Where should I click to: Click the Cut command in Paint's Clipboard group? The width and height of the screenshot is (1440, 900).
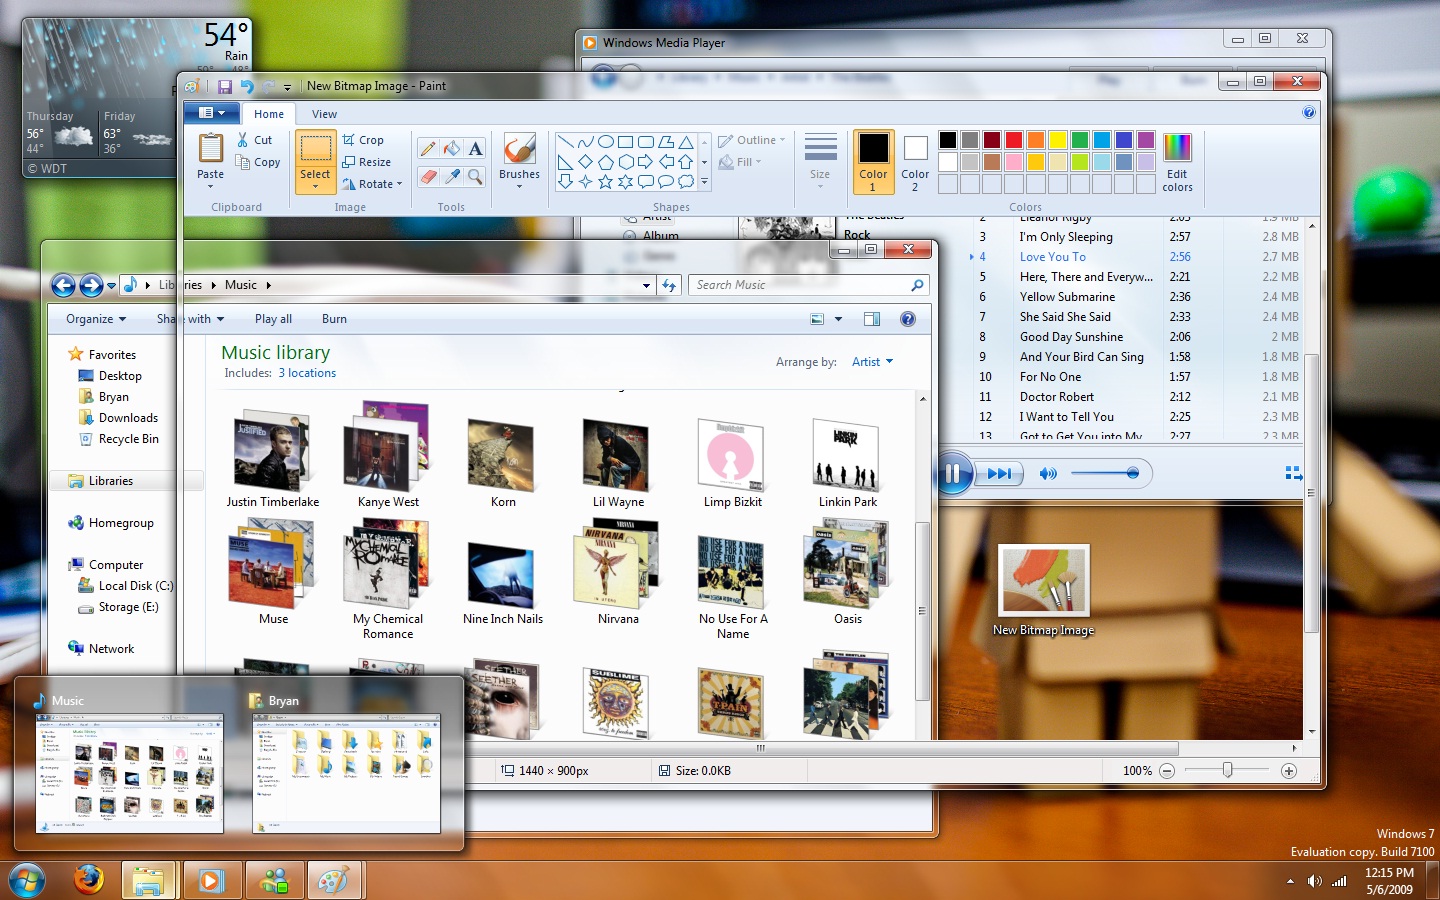pos(254,140)
